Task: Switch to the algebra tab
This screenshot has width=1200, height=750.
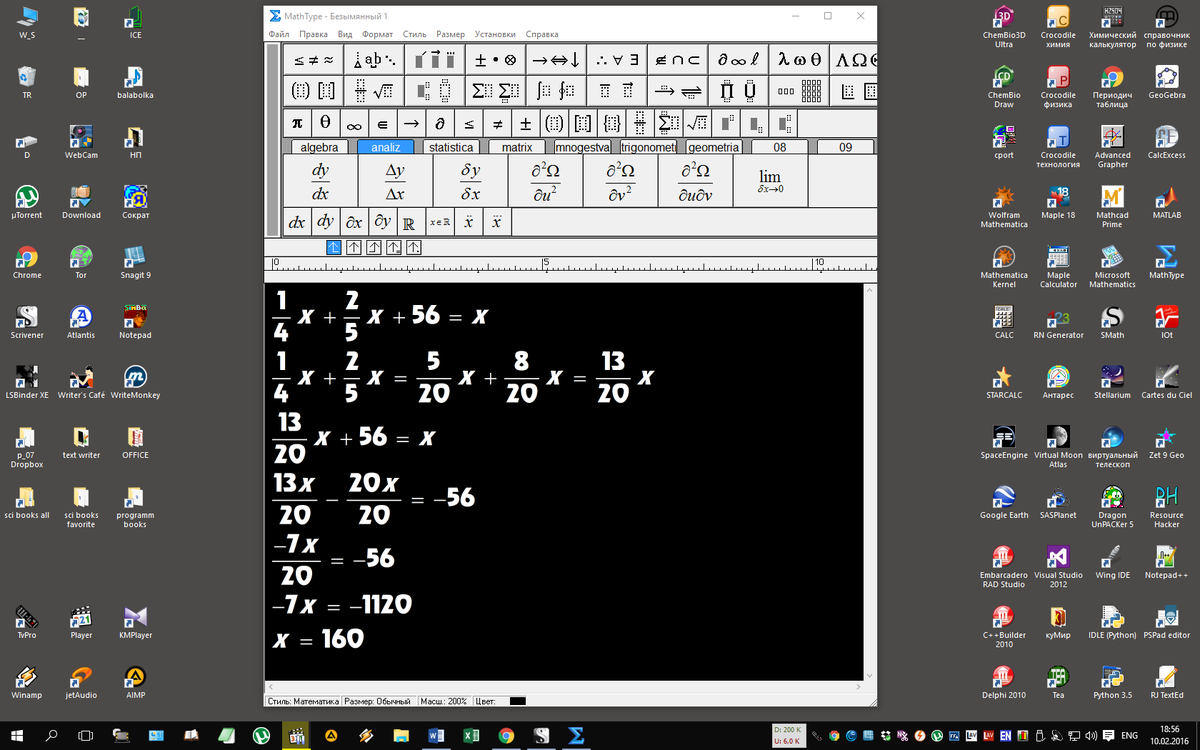Action: [319, 147]
